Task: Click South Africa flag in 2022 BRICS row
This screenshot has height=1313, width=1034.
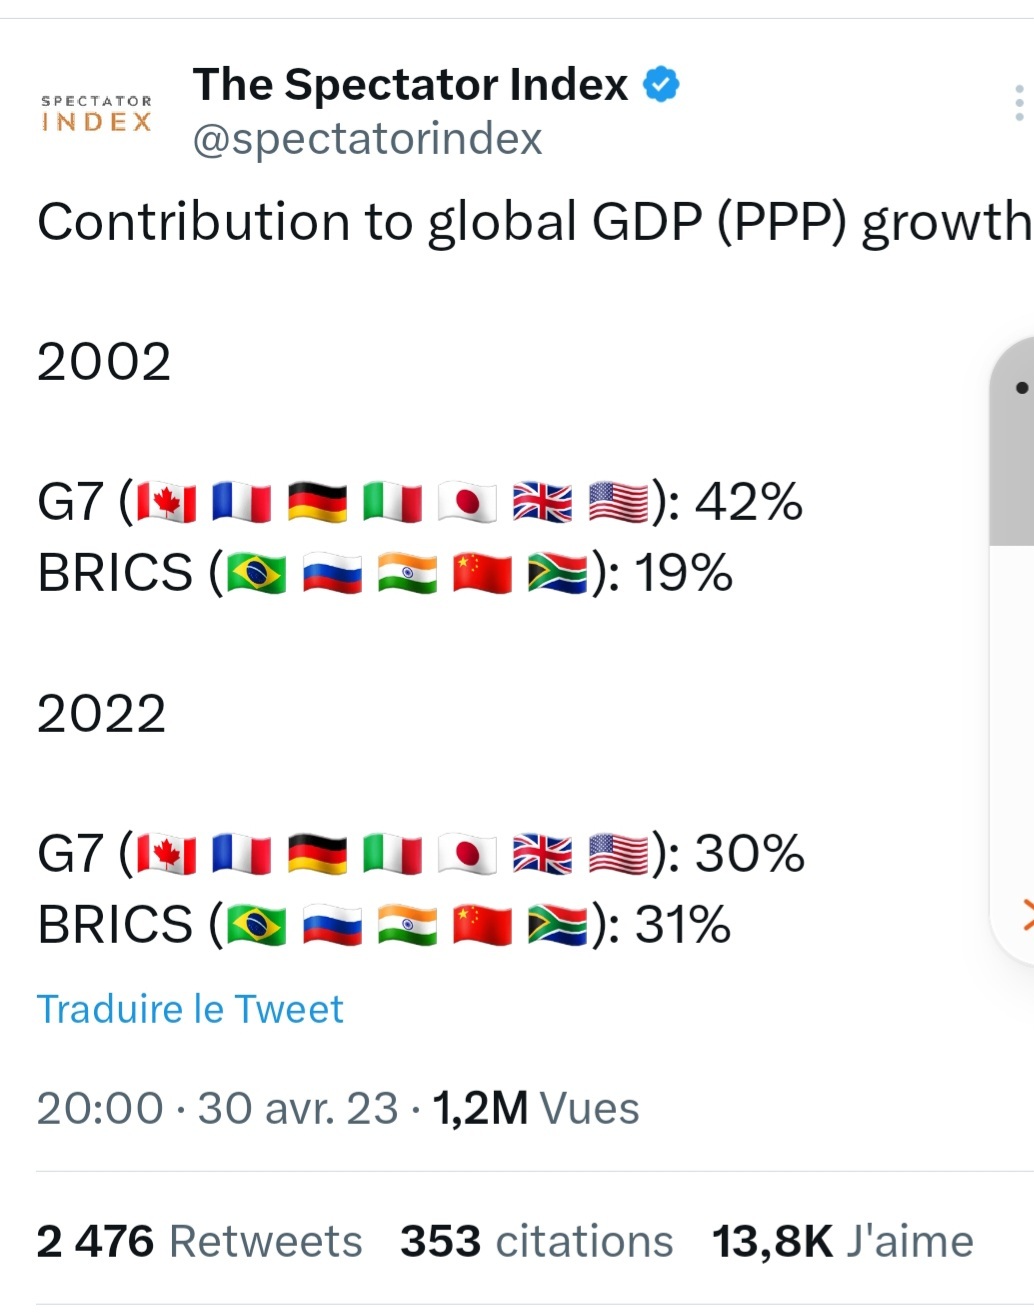Action: point(557,926)
